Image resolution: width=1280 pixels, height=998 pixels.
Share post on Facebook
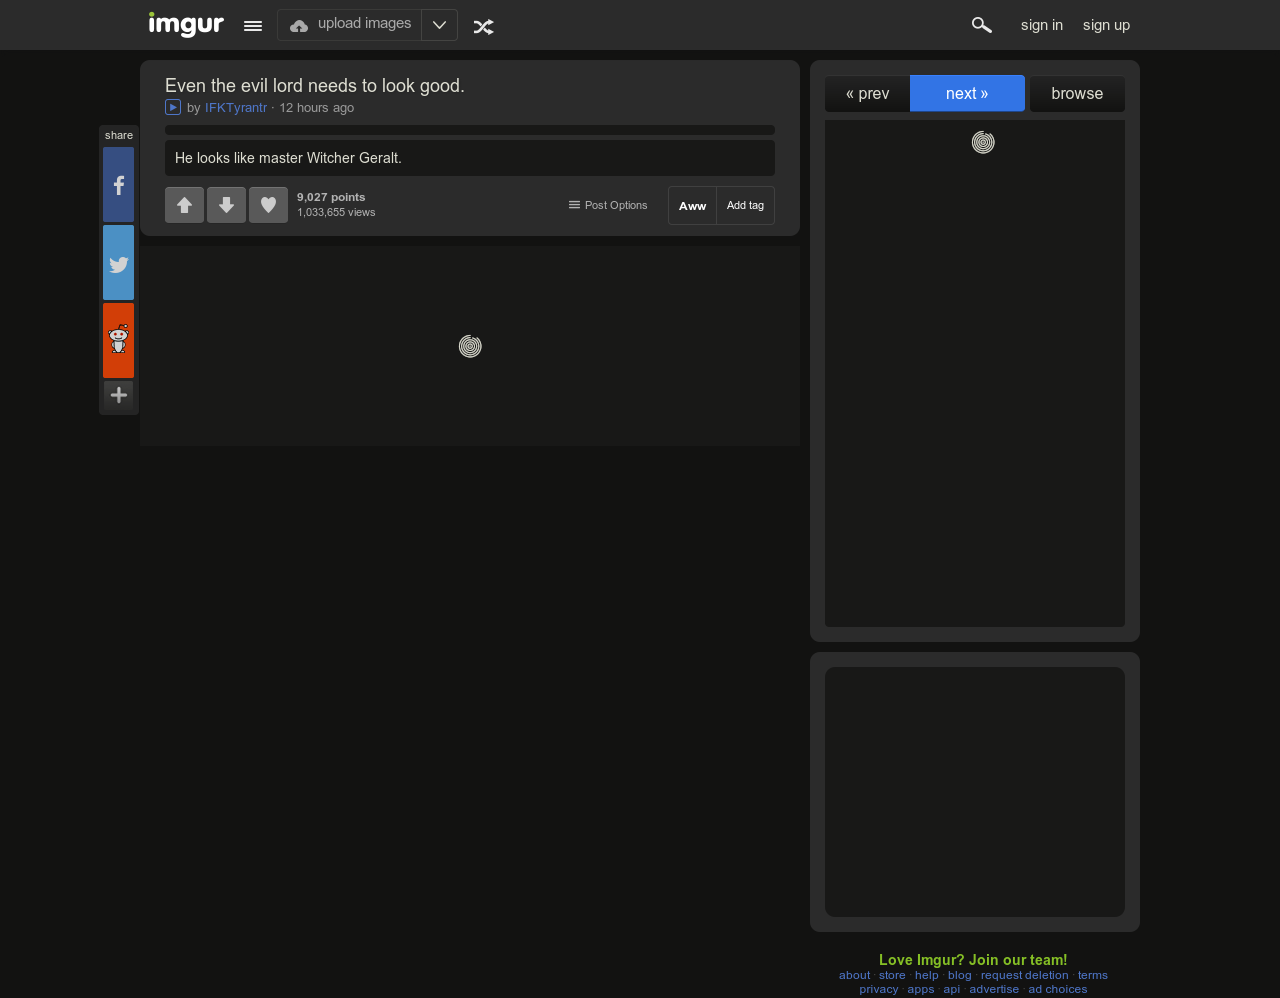click(x=118, y=185)
